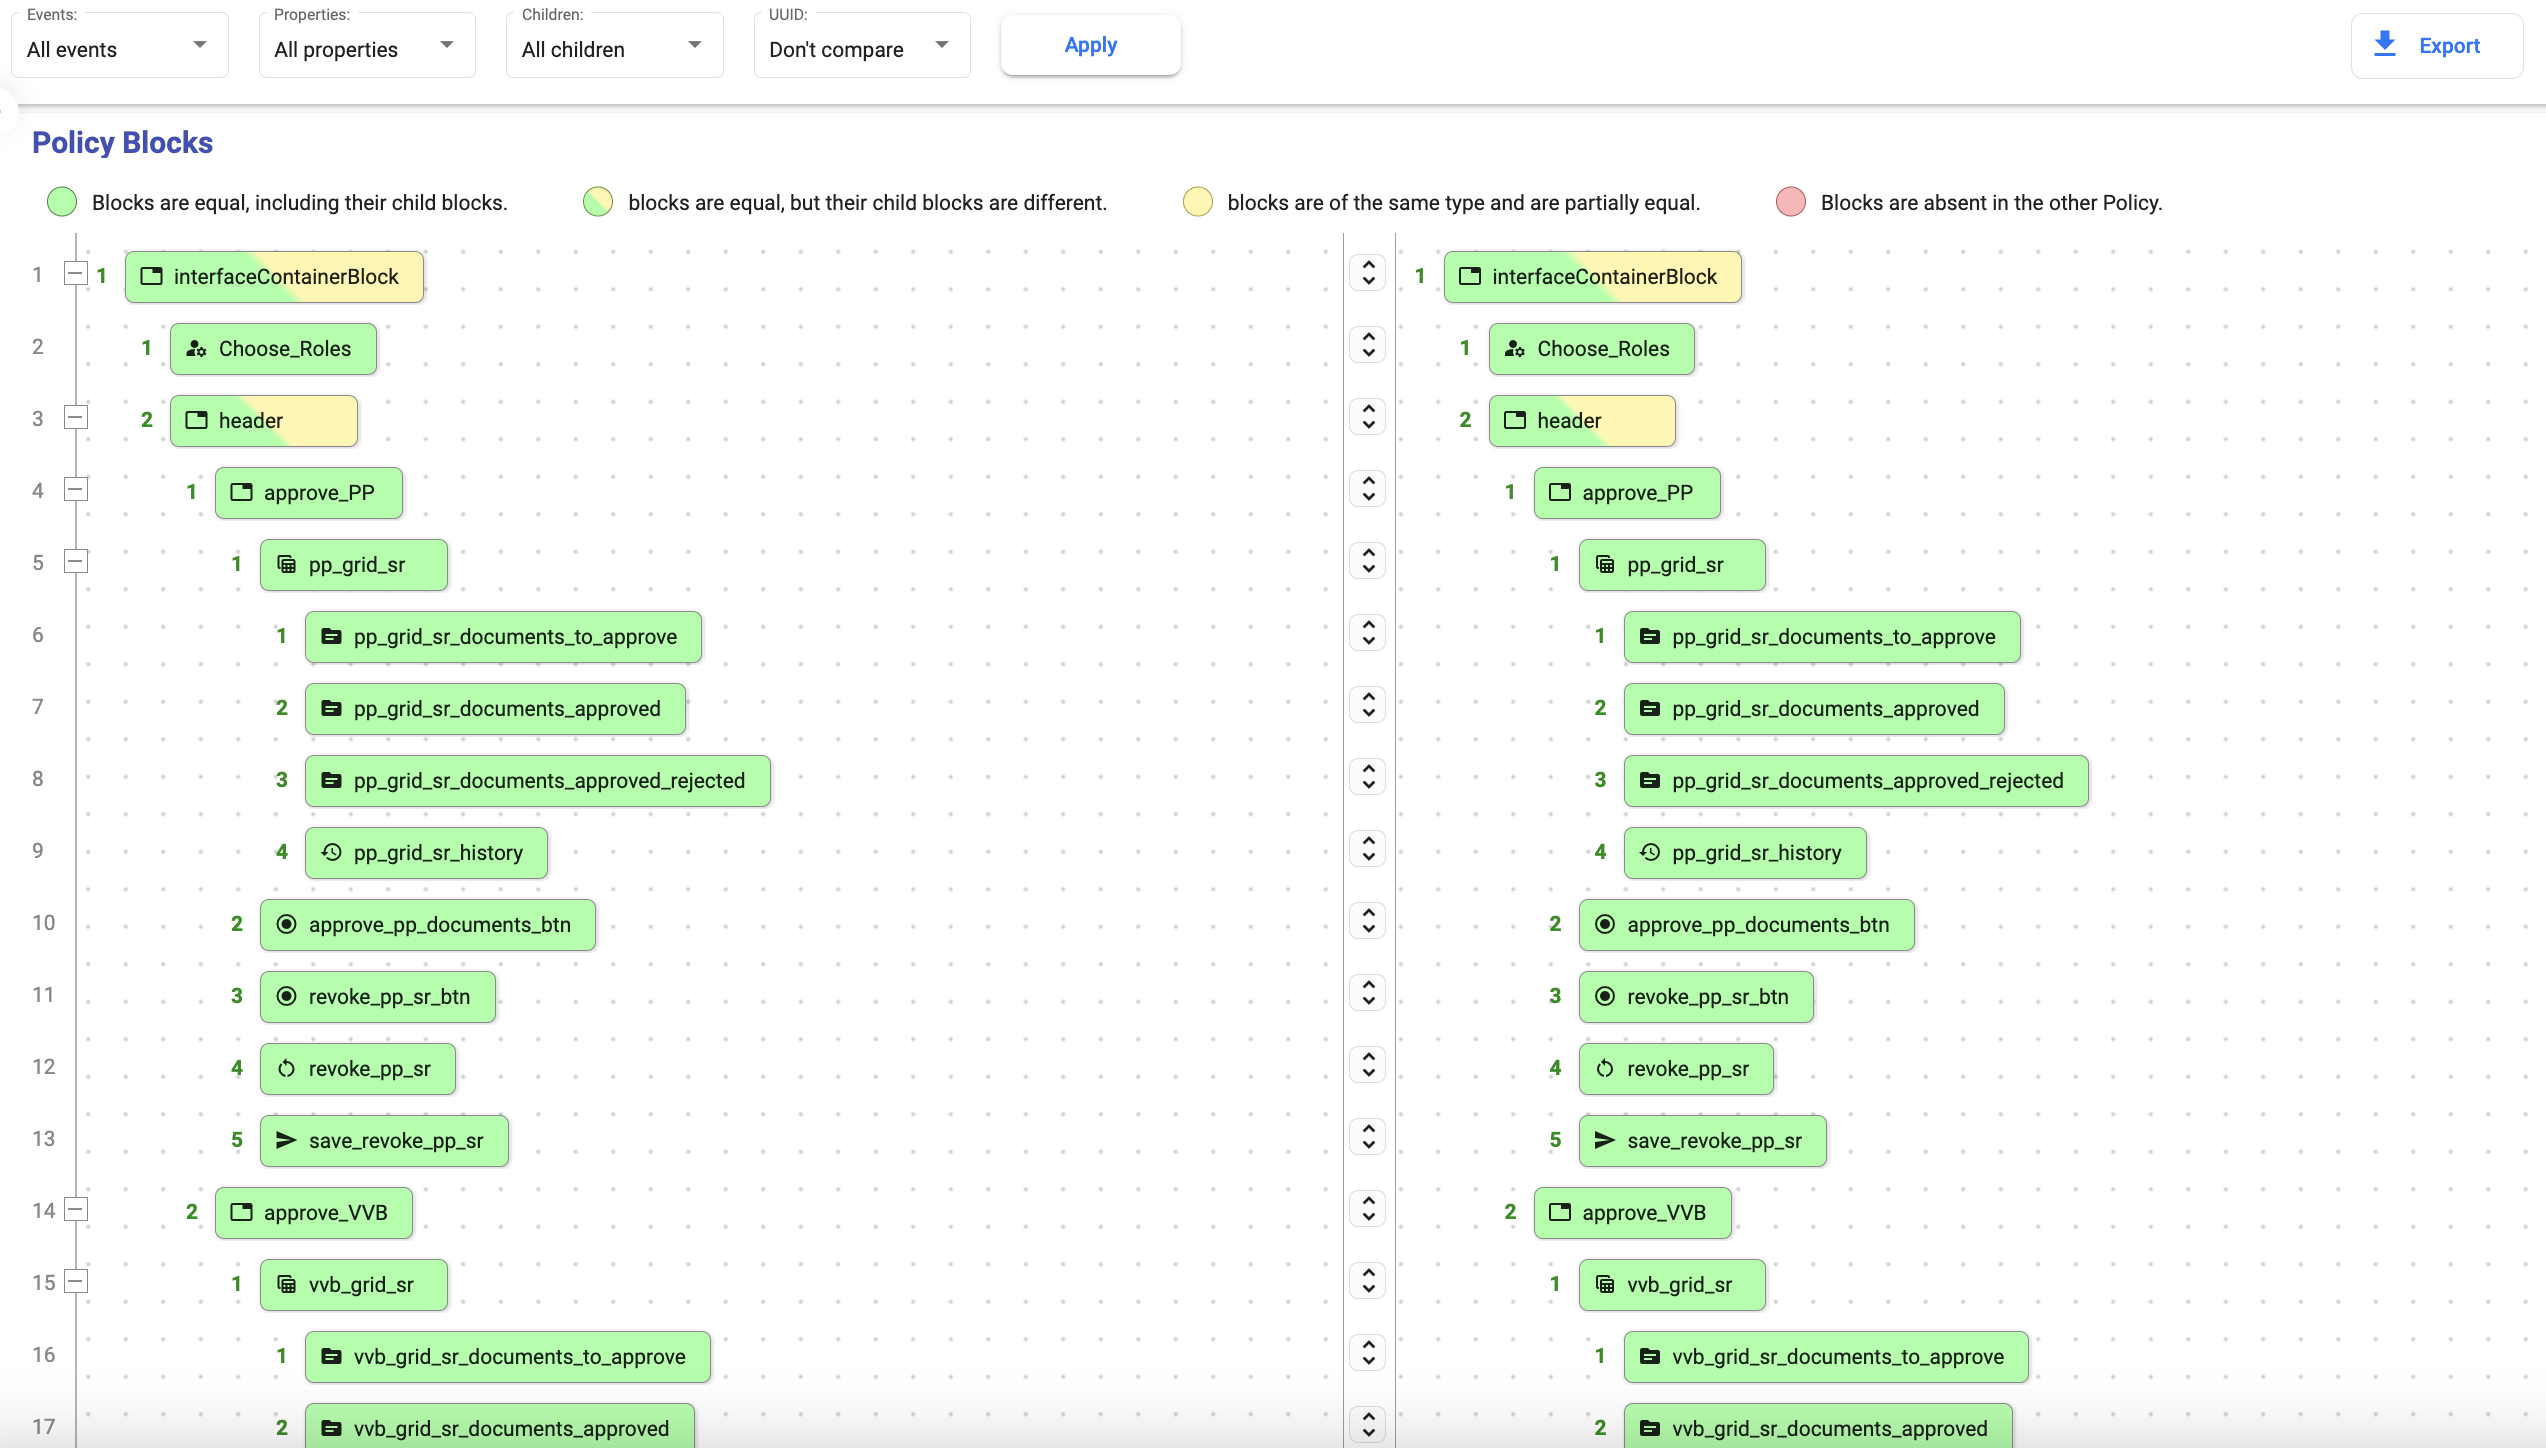Click document icon on right pp_grid_sr_documents_approved_rejected
Image resolution: width=2546 pixels, height=1448 pixels.
tap(1650, 781)
